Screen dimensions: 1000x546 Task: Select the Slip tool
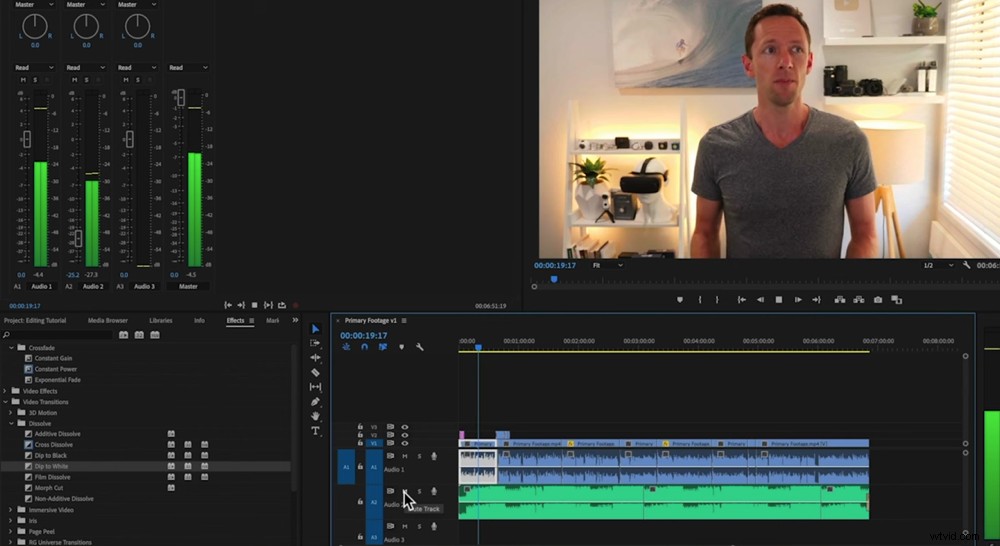pos(315,387)
